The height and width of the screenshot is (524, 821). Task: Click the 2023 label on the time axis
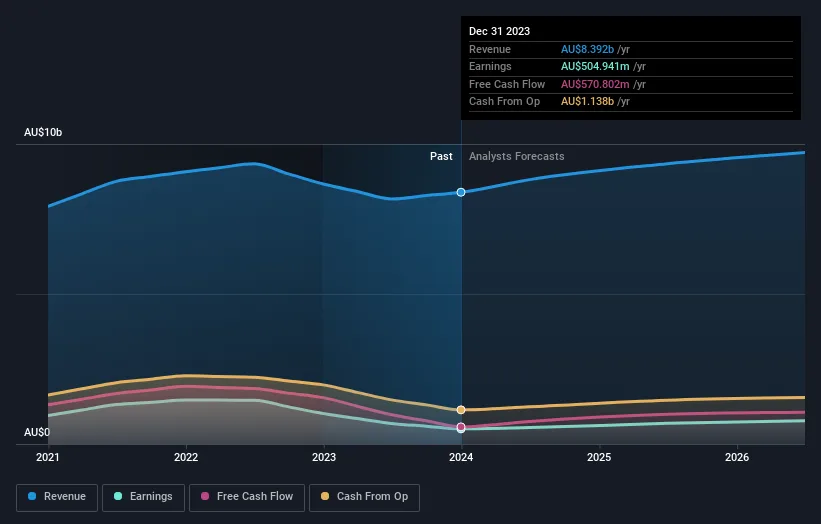point(324,457)
